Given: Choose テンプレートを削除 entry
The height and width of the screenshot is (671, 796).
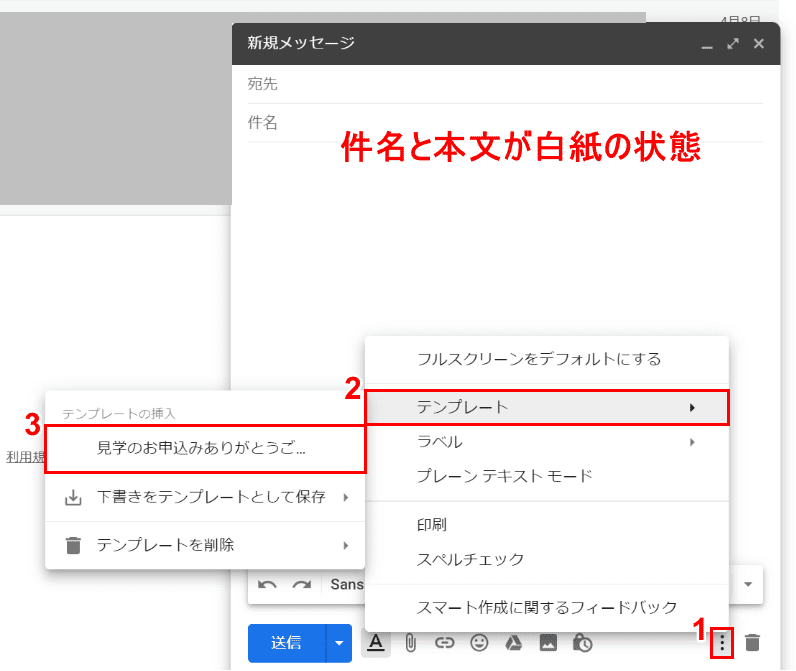Looking at the screenshot, I should [x=205, y=546].
